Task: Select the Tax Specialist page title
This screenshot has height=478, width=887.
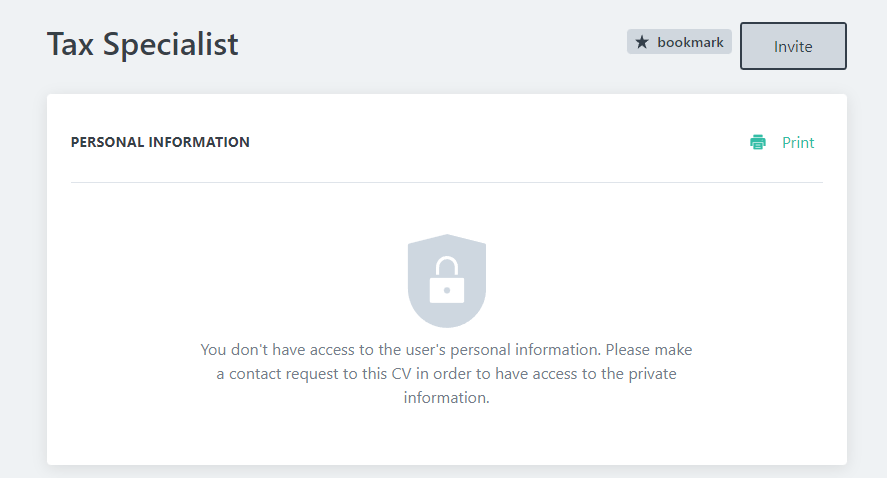Action: tap(143, 45)
